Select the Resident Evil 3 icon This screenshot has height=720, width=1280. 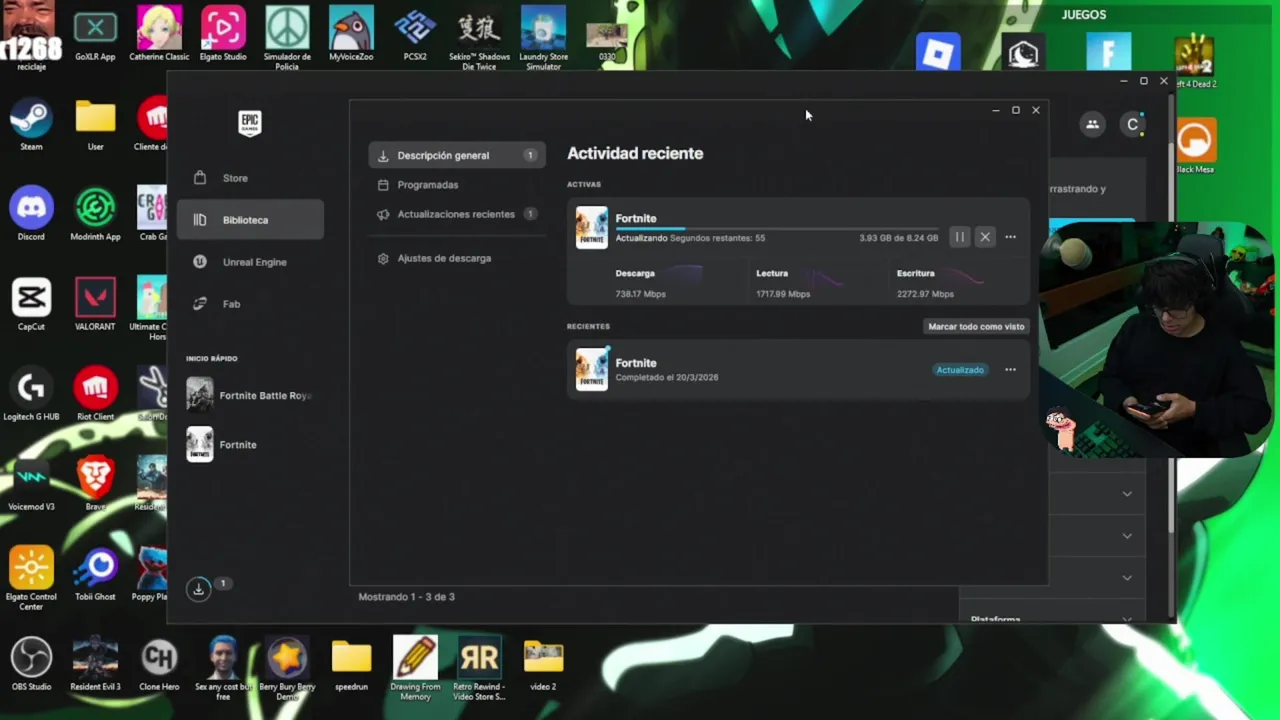[95, 665]
